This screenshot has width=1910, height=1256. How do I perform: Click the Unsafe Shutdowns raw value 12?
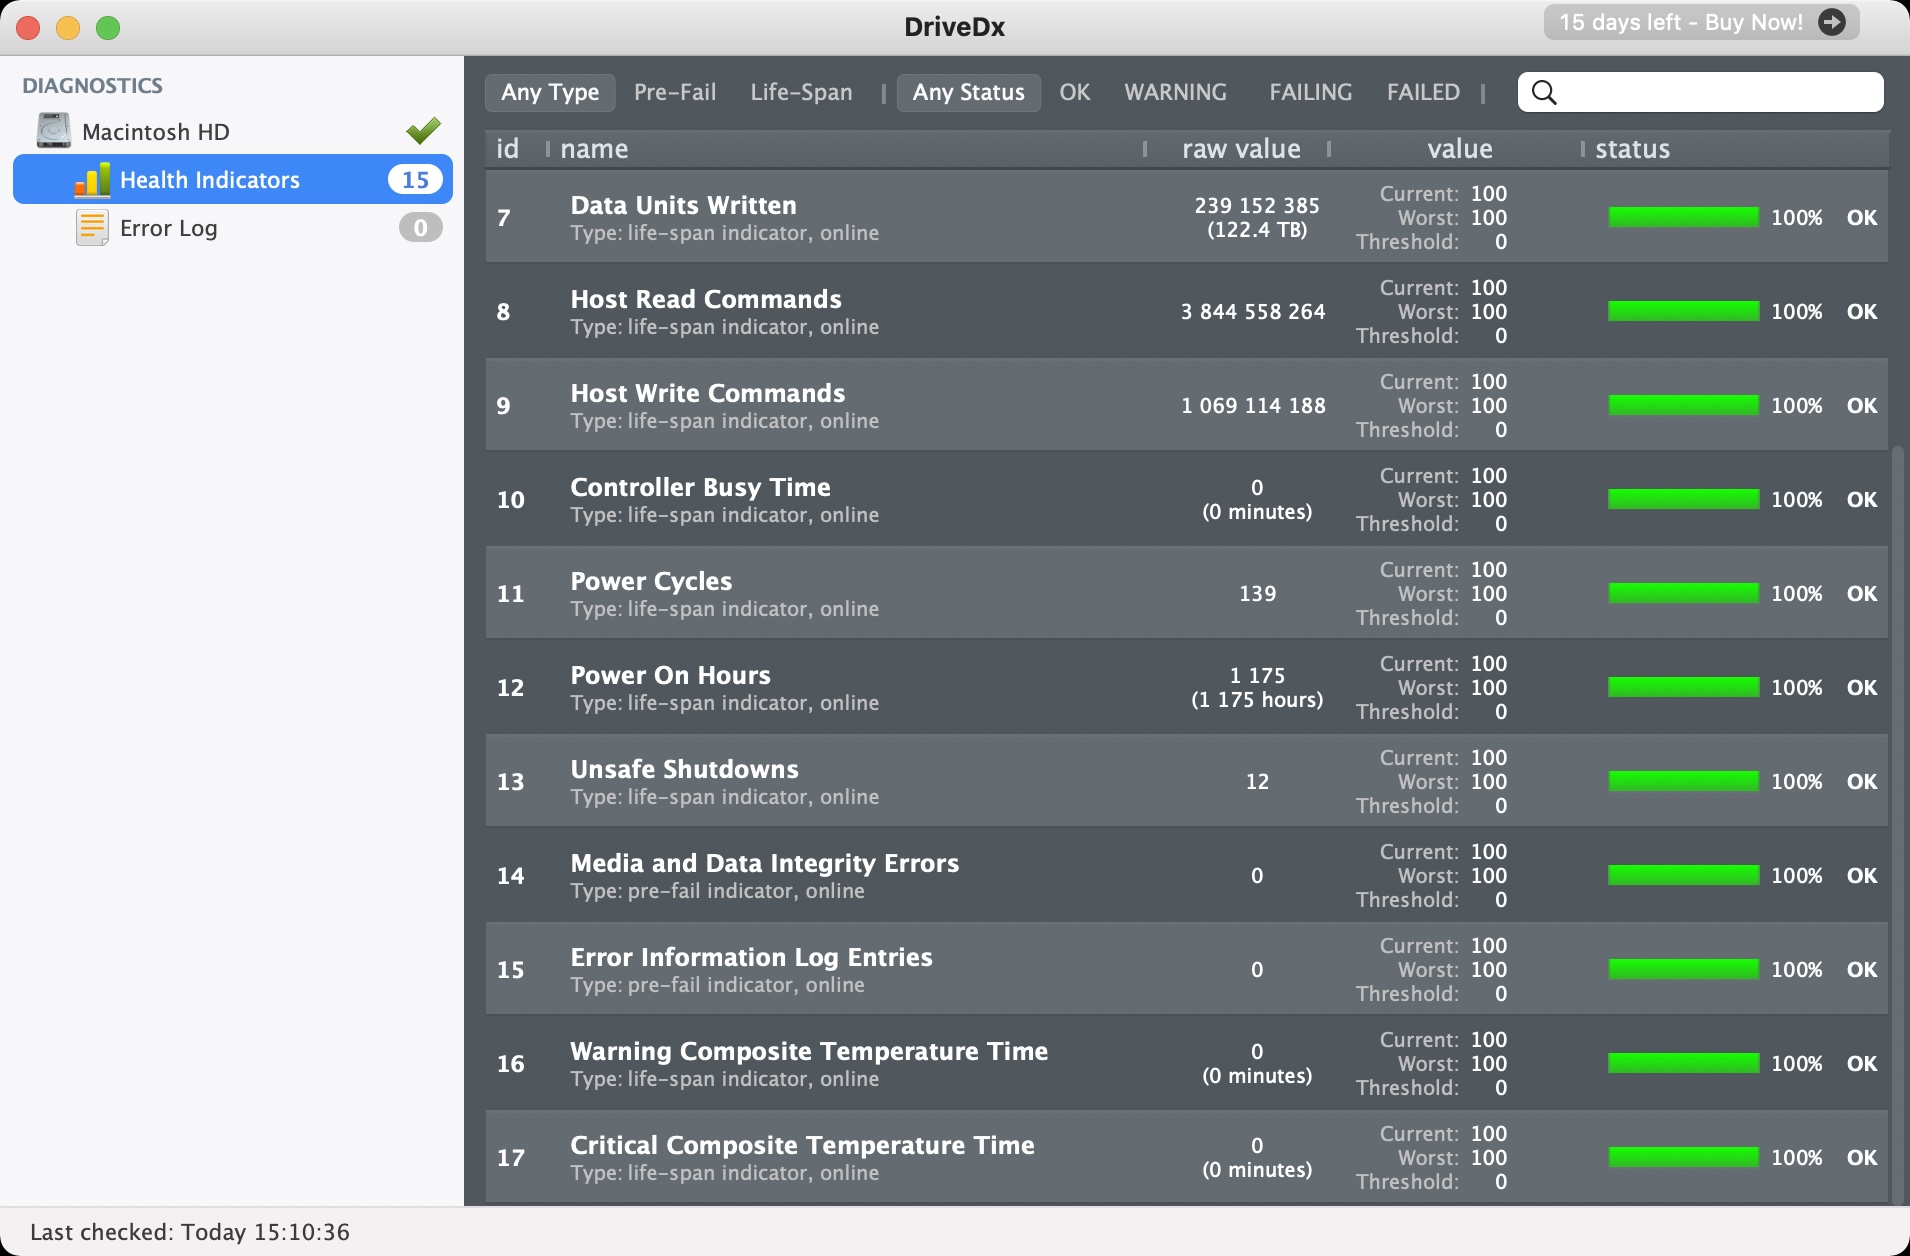click(x=1257, y=781)
